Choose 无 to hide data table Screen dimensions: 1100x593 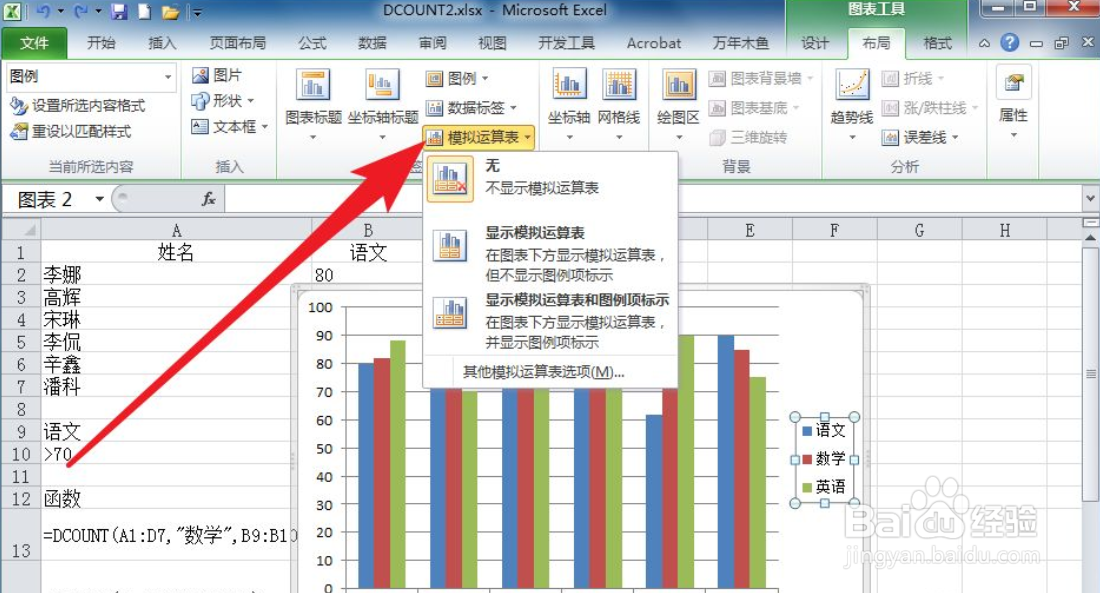(x=550, y=179)
